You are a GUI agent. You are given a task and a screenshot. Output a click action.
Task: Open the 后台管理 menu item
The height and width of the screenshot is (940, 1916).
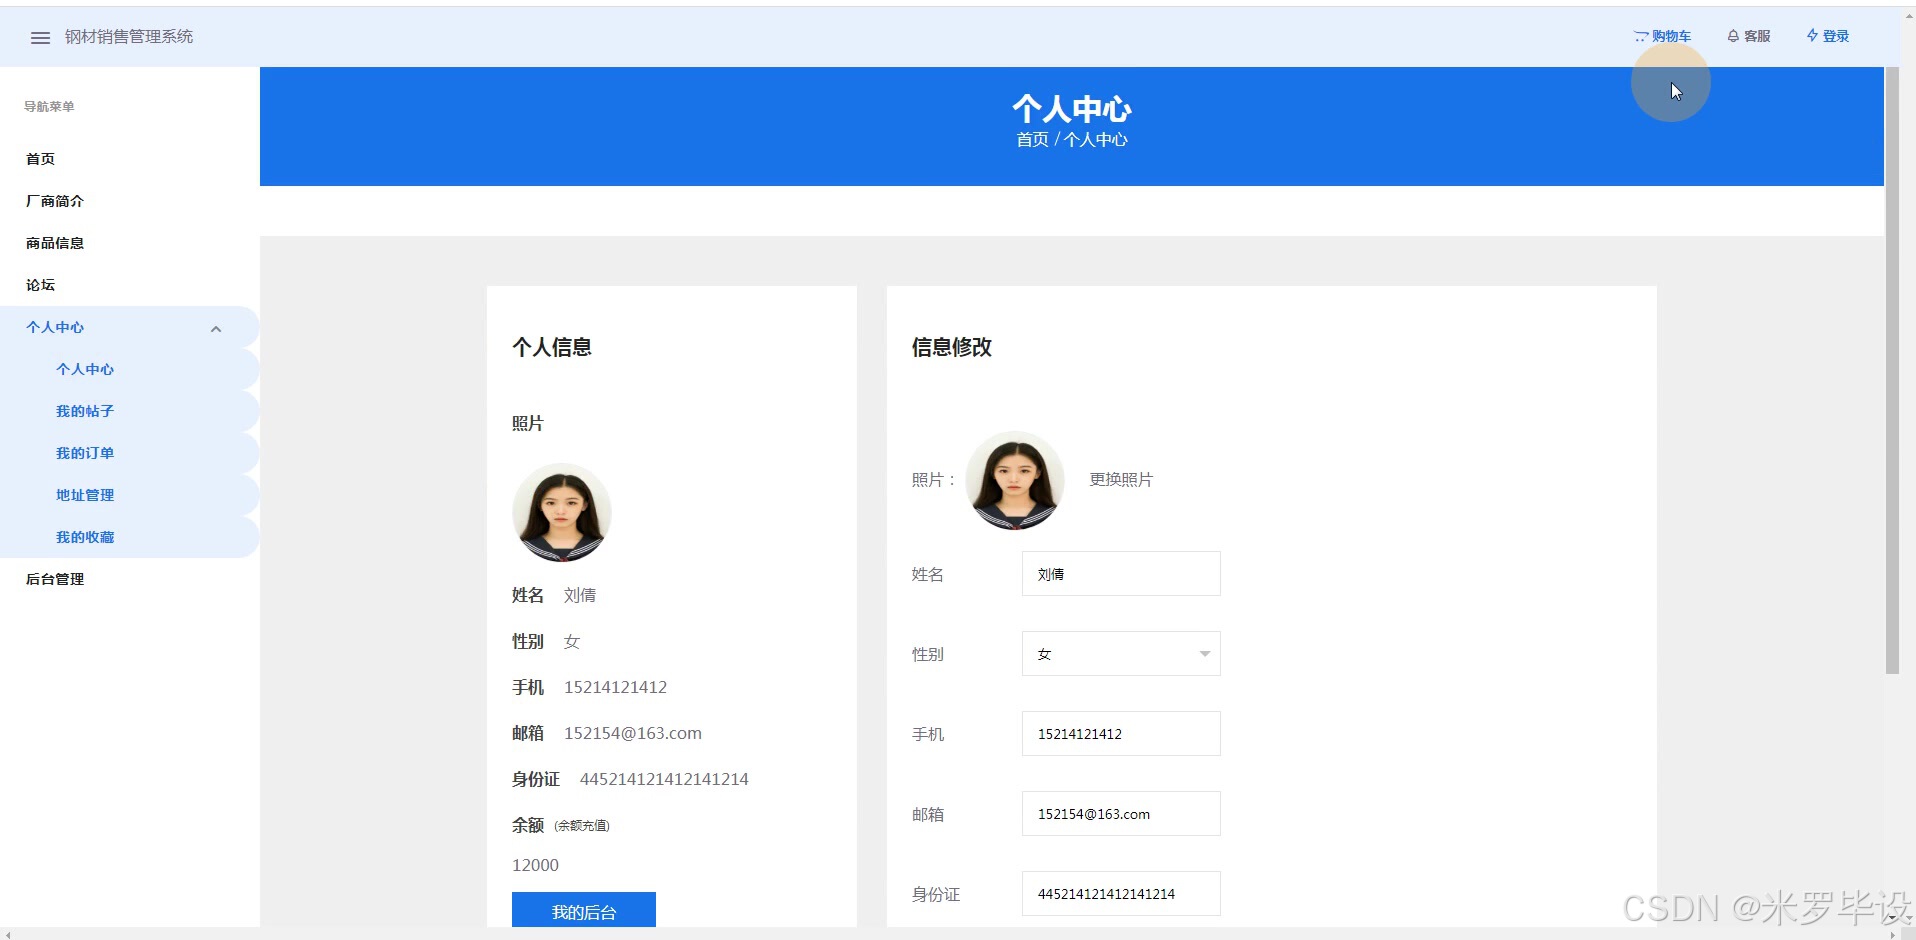pyautogui.click(x=55, y=579)
